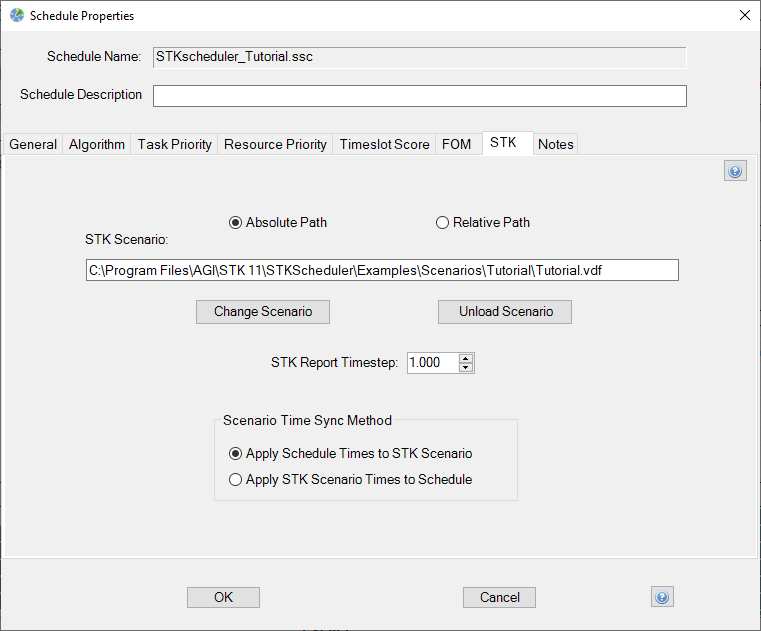Viewport: 761px width, 631px height.
Task: Close the Schedule Properties dialog
Action: click(x=743, y=15)
